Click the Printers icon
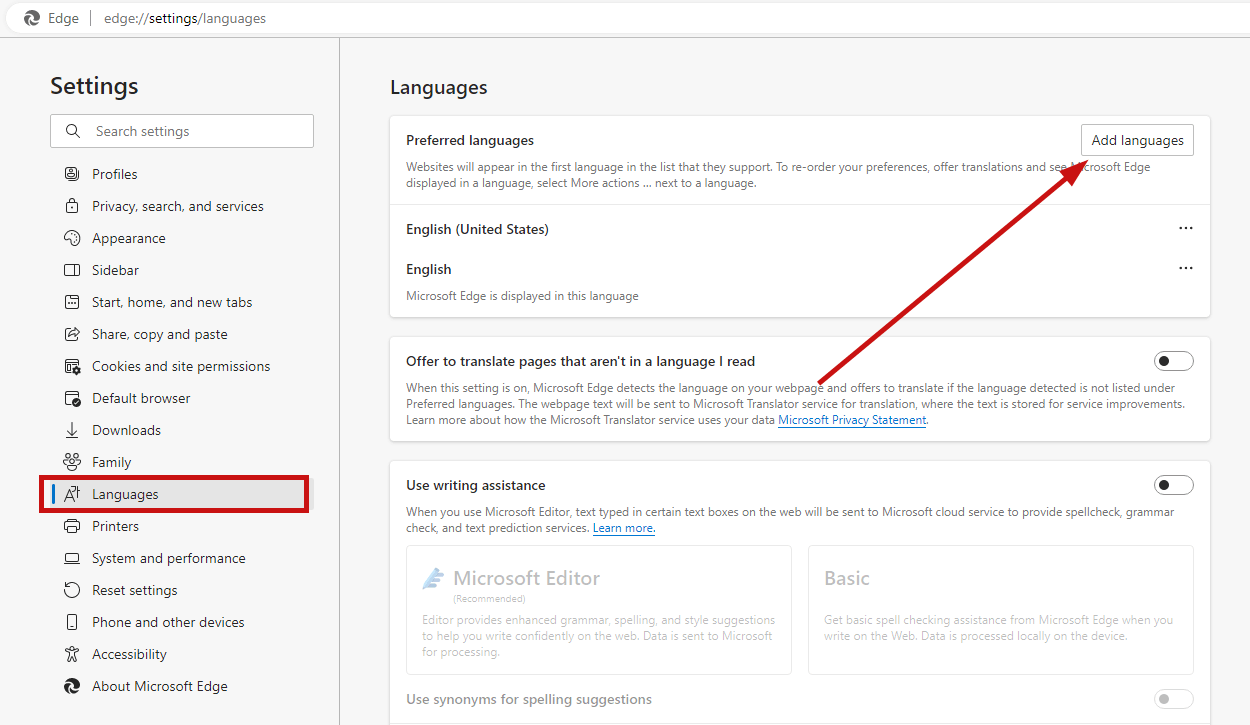This screenshot has height=725, width=1250. tap(72, 526)
